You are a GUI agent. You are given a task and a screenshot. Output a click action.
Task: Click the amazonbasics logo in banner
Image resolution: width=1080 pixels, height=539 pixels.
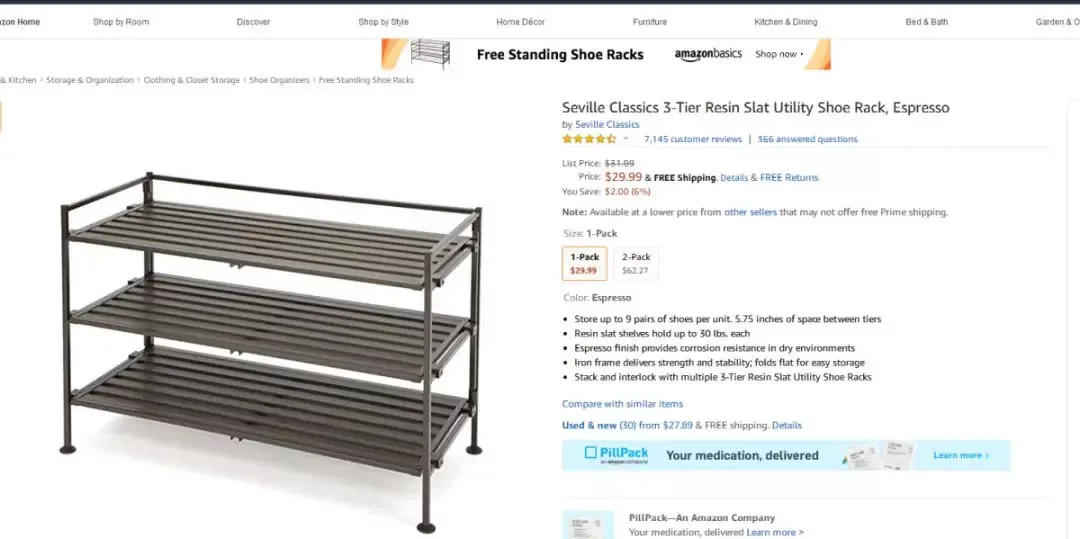pyautogui.click(x=708, y=54)
